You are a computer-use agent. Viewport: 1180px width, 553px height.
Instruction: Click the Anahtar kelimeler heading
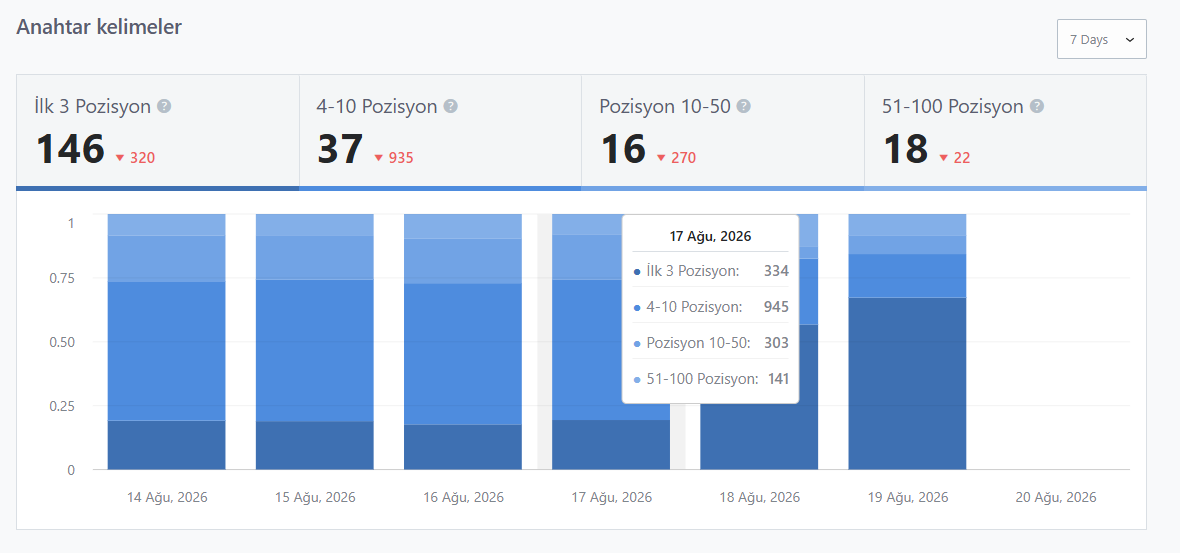click(99, 27)
